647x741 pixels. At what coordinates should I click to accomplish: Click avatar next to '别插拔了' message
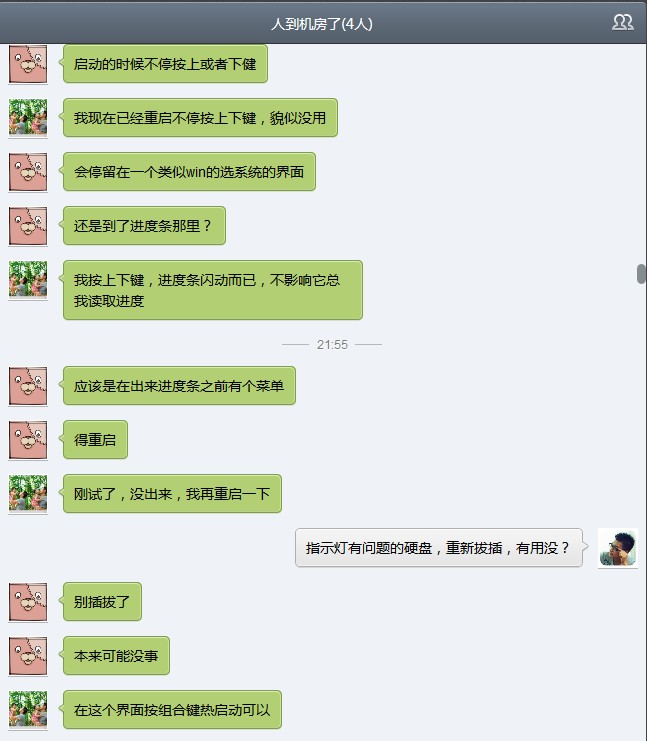click(28, 602)
